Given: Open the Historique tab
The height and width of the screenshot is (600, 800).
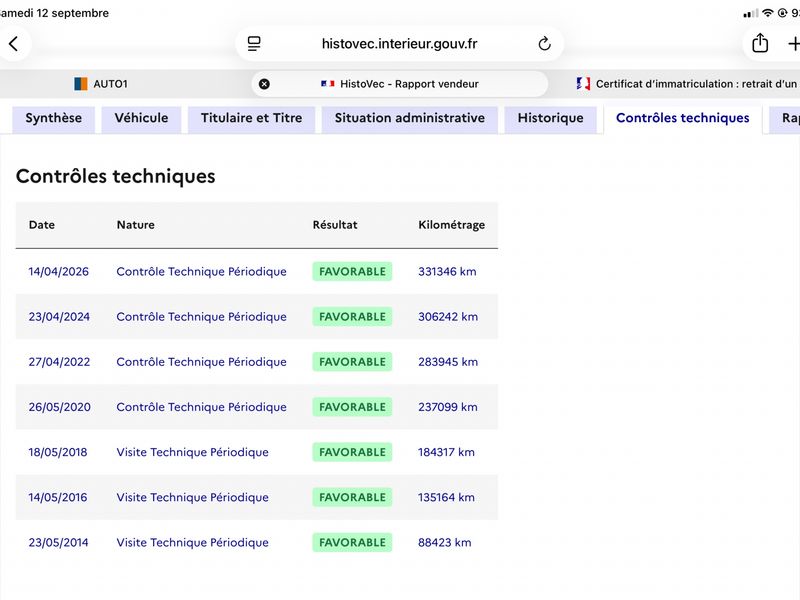Looking at the screenshot, I should click(x=551, y=118).
